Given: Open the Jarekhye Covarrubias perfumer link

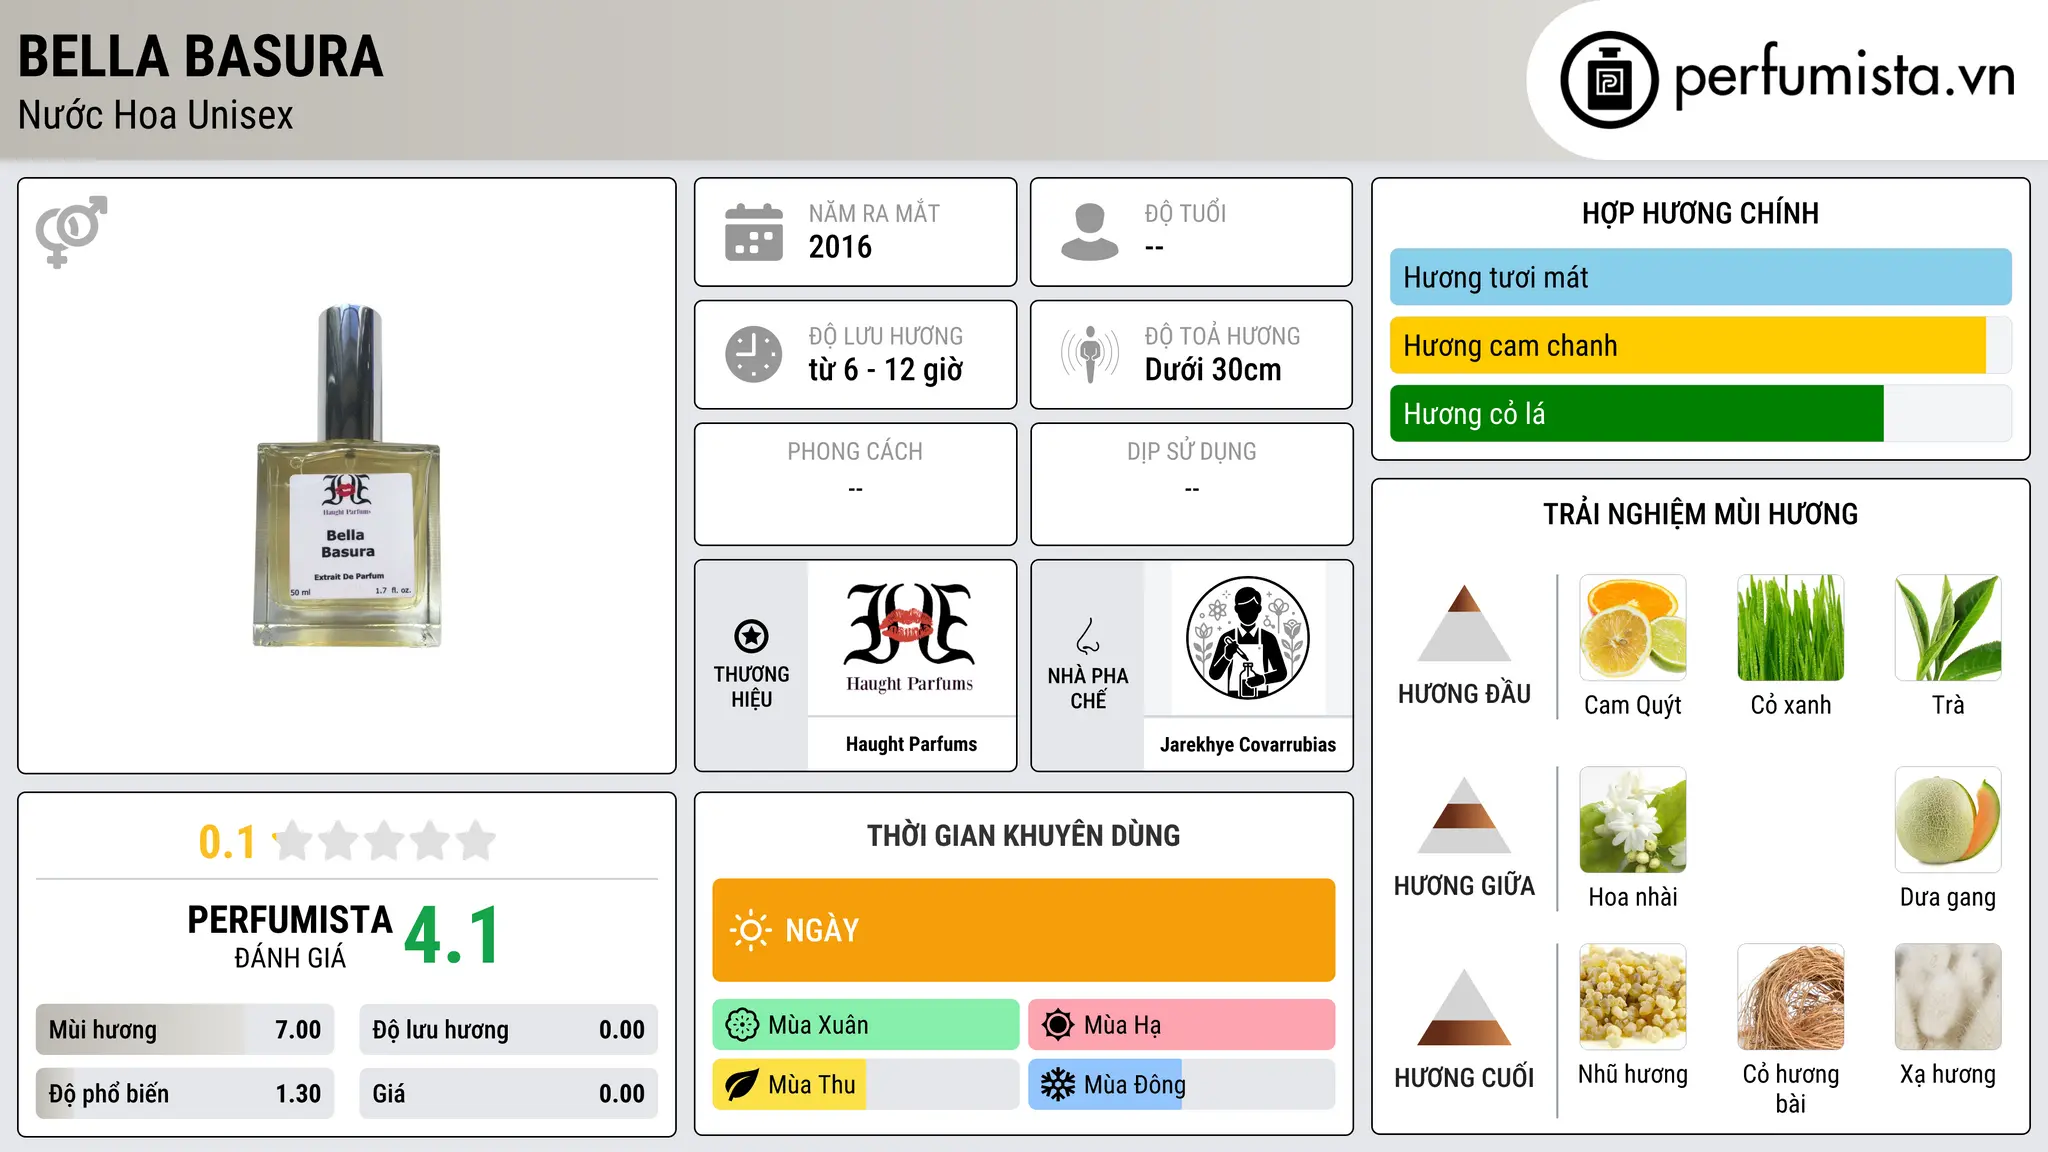Looking at the screenshot, I should coord(1248,744).
